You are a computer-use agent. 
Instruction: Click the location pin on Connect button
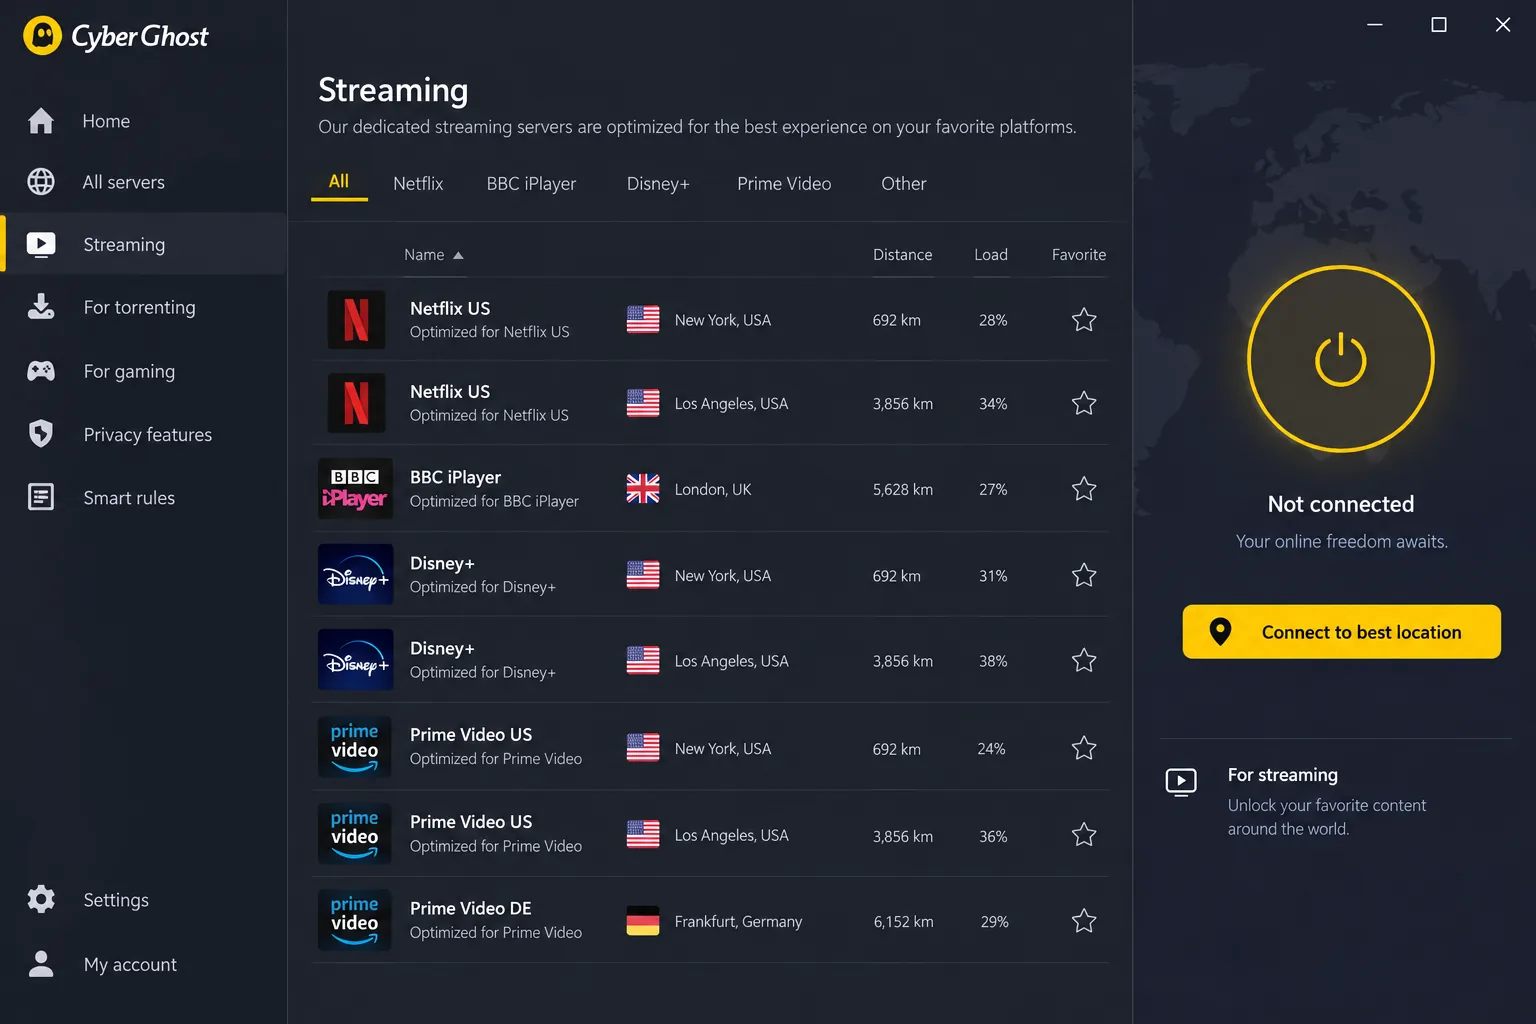(x=1220, y=631)
